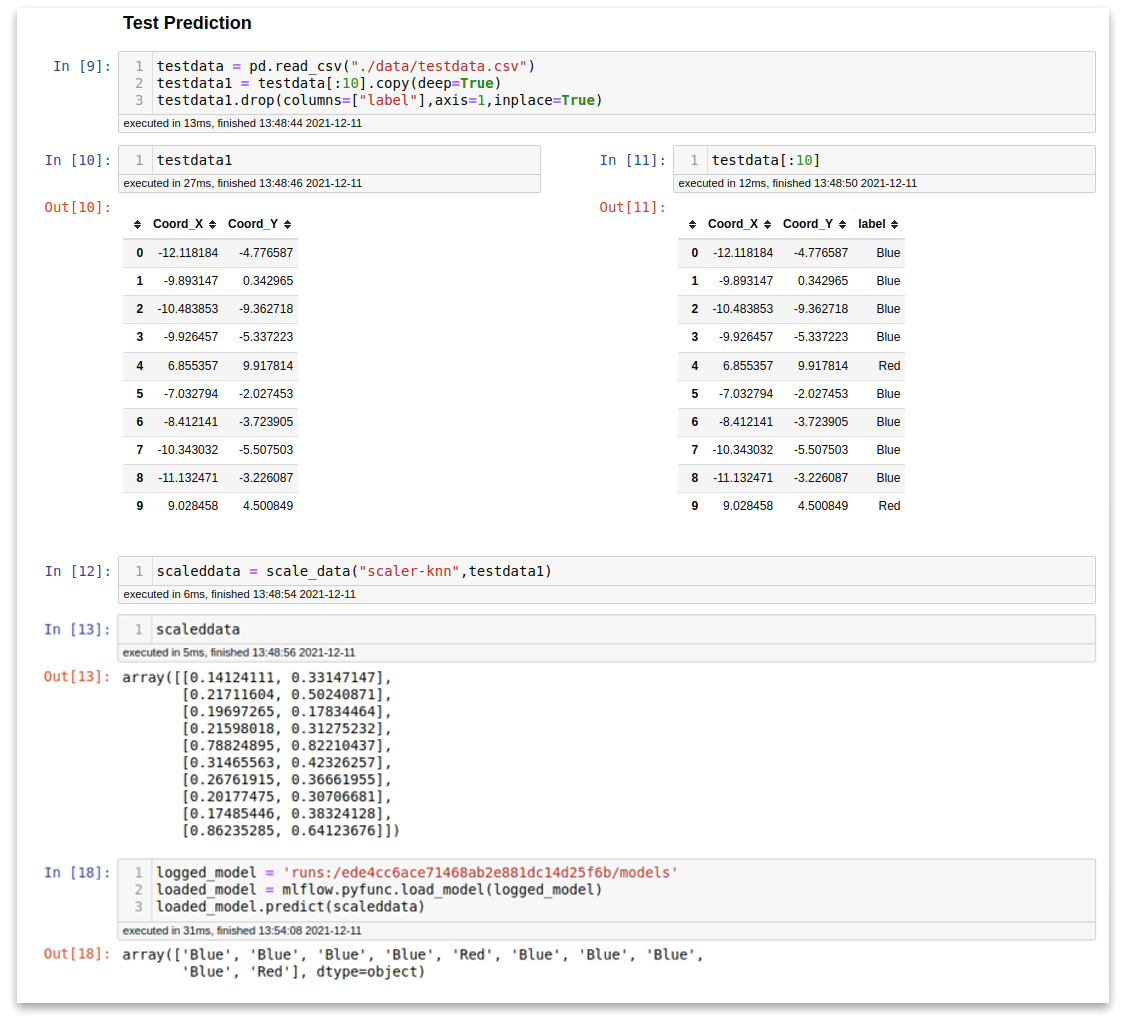This screenshot has width=1131, height=1020.
Task: Collapse output via the Out[18] prompt
Action: pos(78,955)
